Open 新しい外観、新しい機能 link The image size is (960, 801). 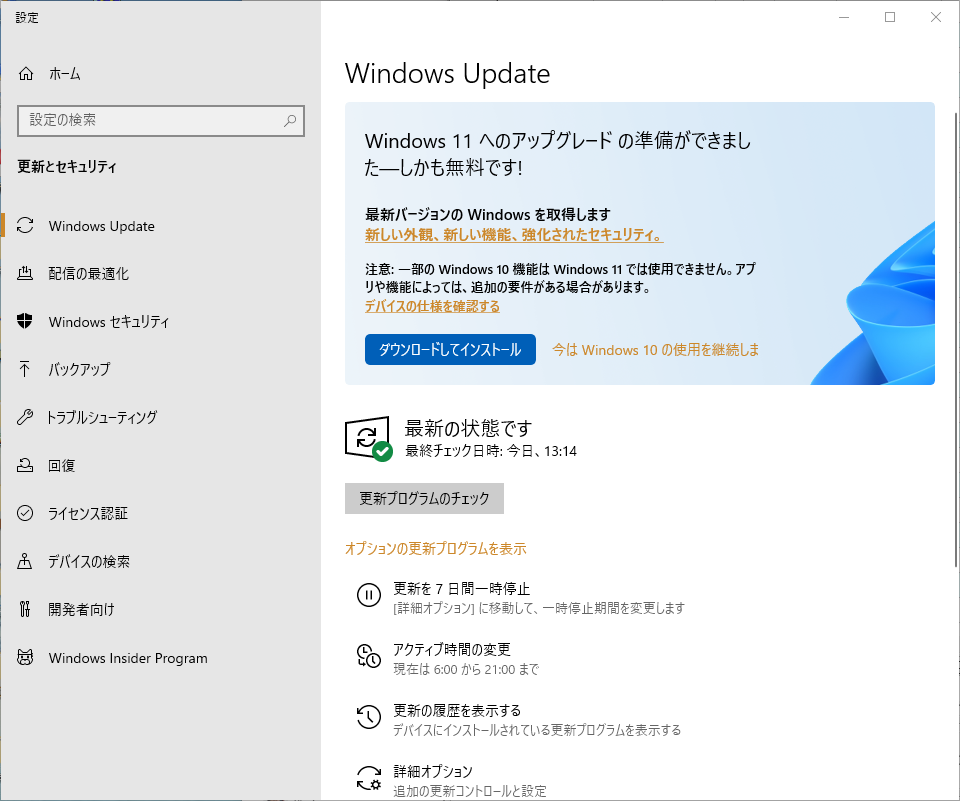click(514, 234)
